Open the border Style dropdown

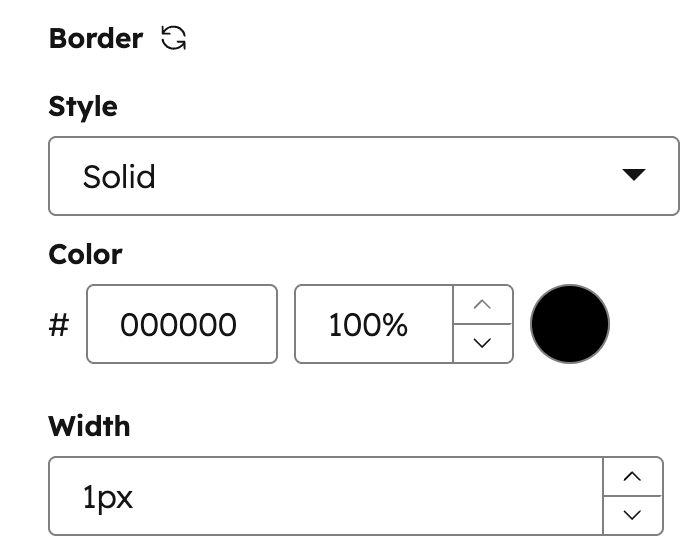click(363, 176)
